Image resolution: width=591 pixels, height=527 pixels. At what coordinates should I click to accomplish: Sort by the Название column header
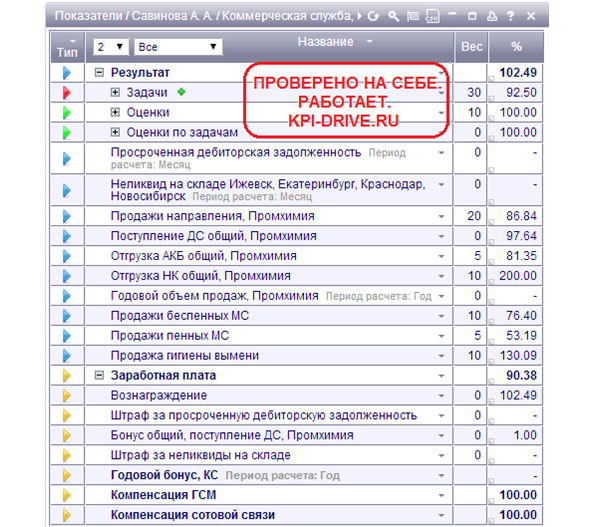click(x=325, y=42)
